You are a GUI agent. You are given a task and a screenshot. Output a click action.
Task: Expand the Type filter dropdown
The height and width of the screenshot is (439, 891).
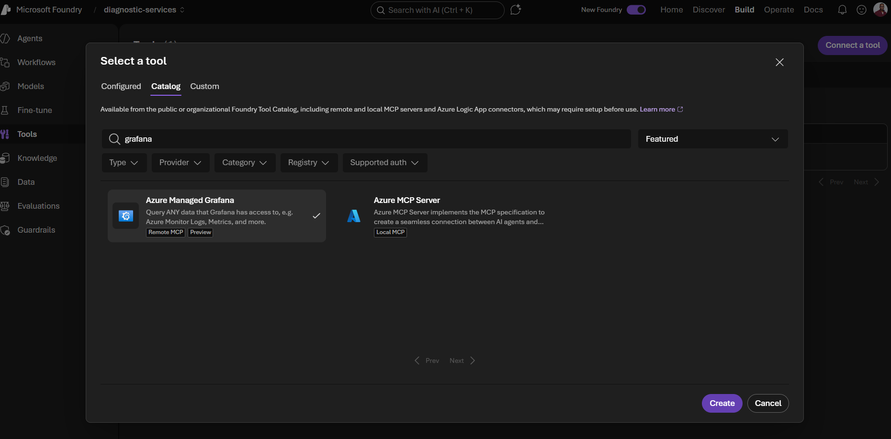(x=124, y=162)
